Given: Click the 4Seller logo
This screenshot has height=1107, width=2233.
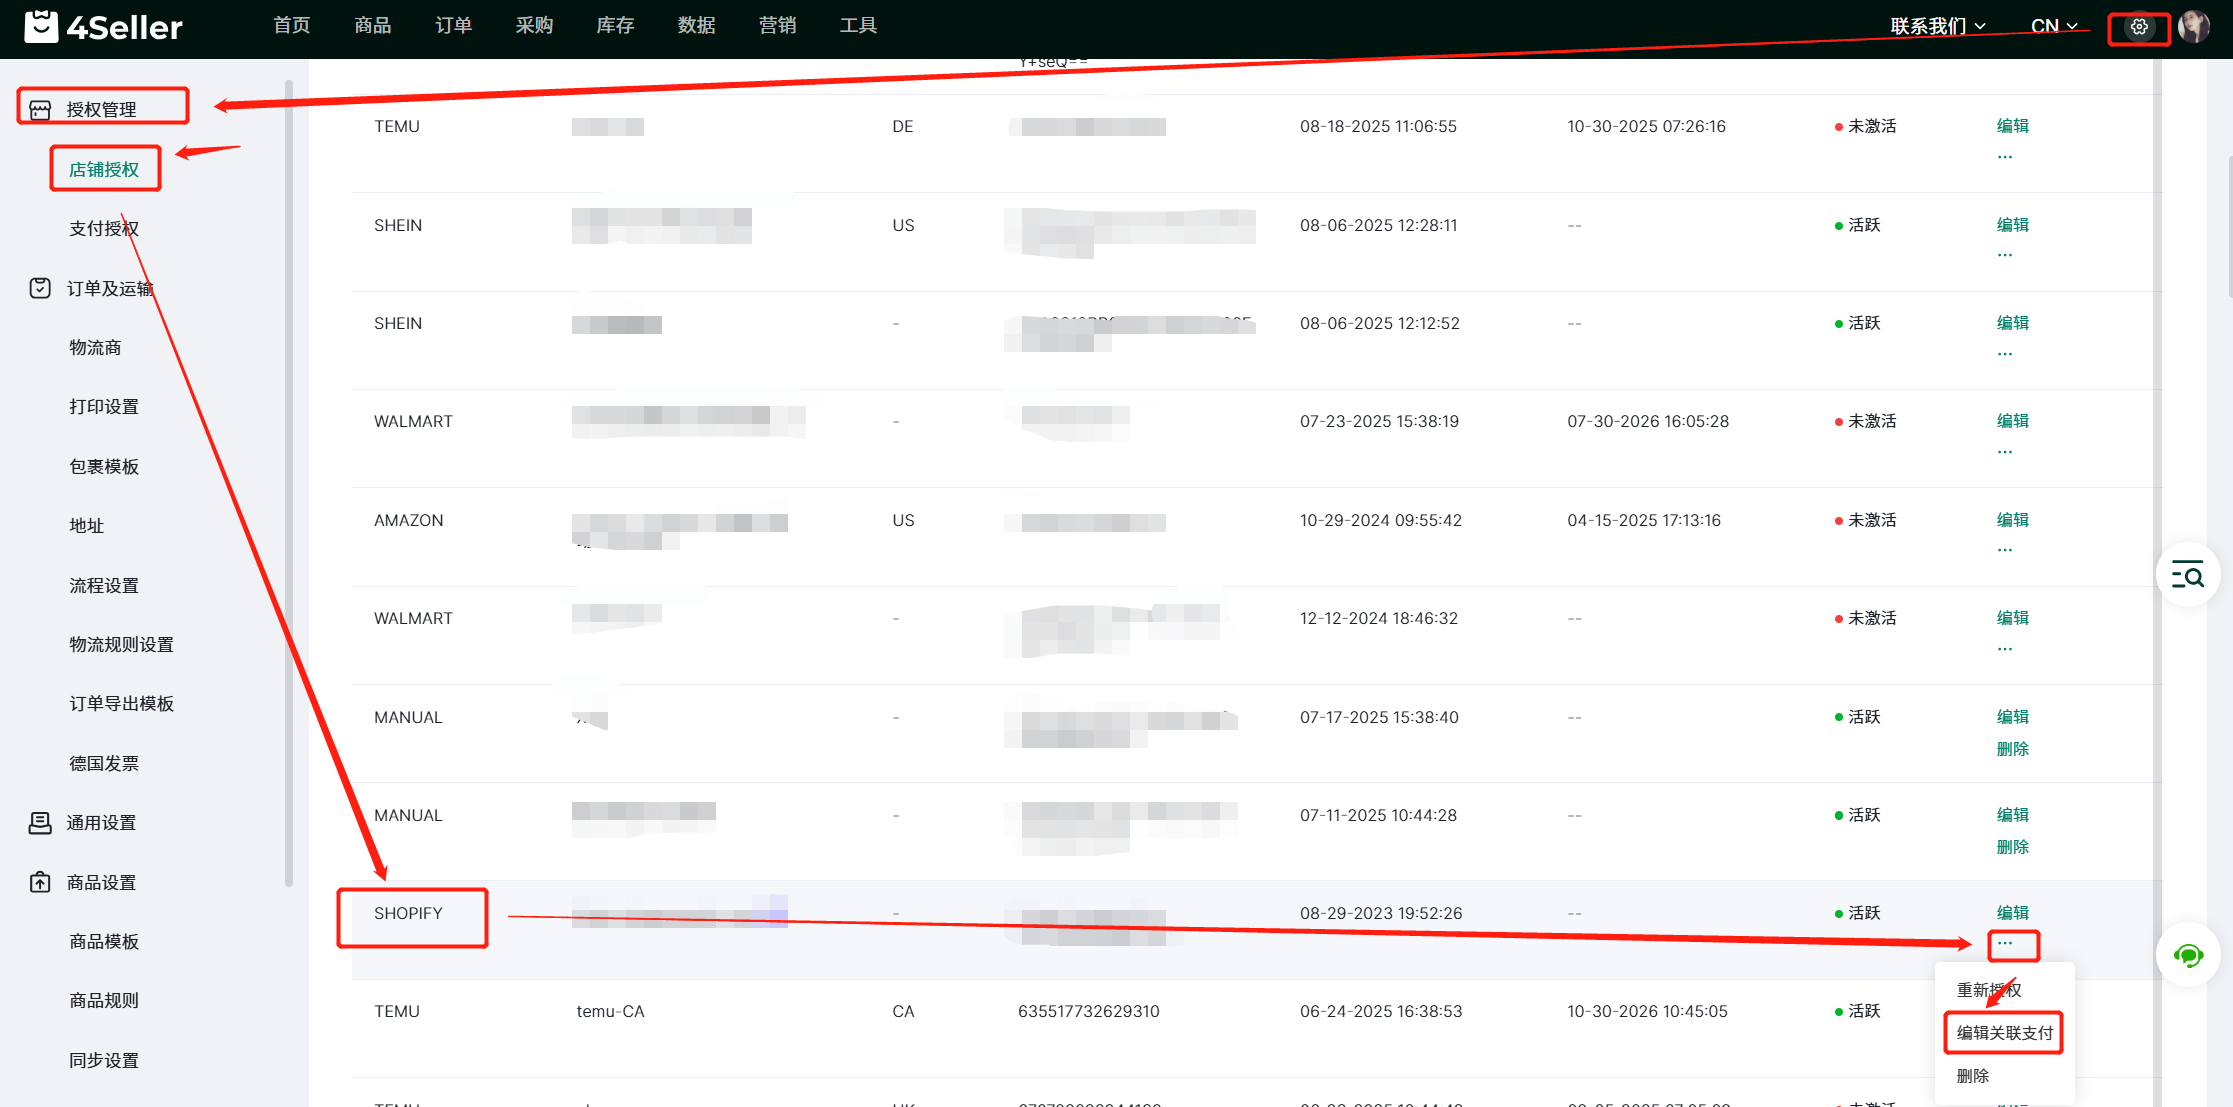Looking at the screenshot, I should point(104,27).
